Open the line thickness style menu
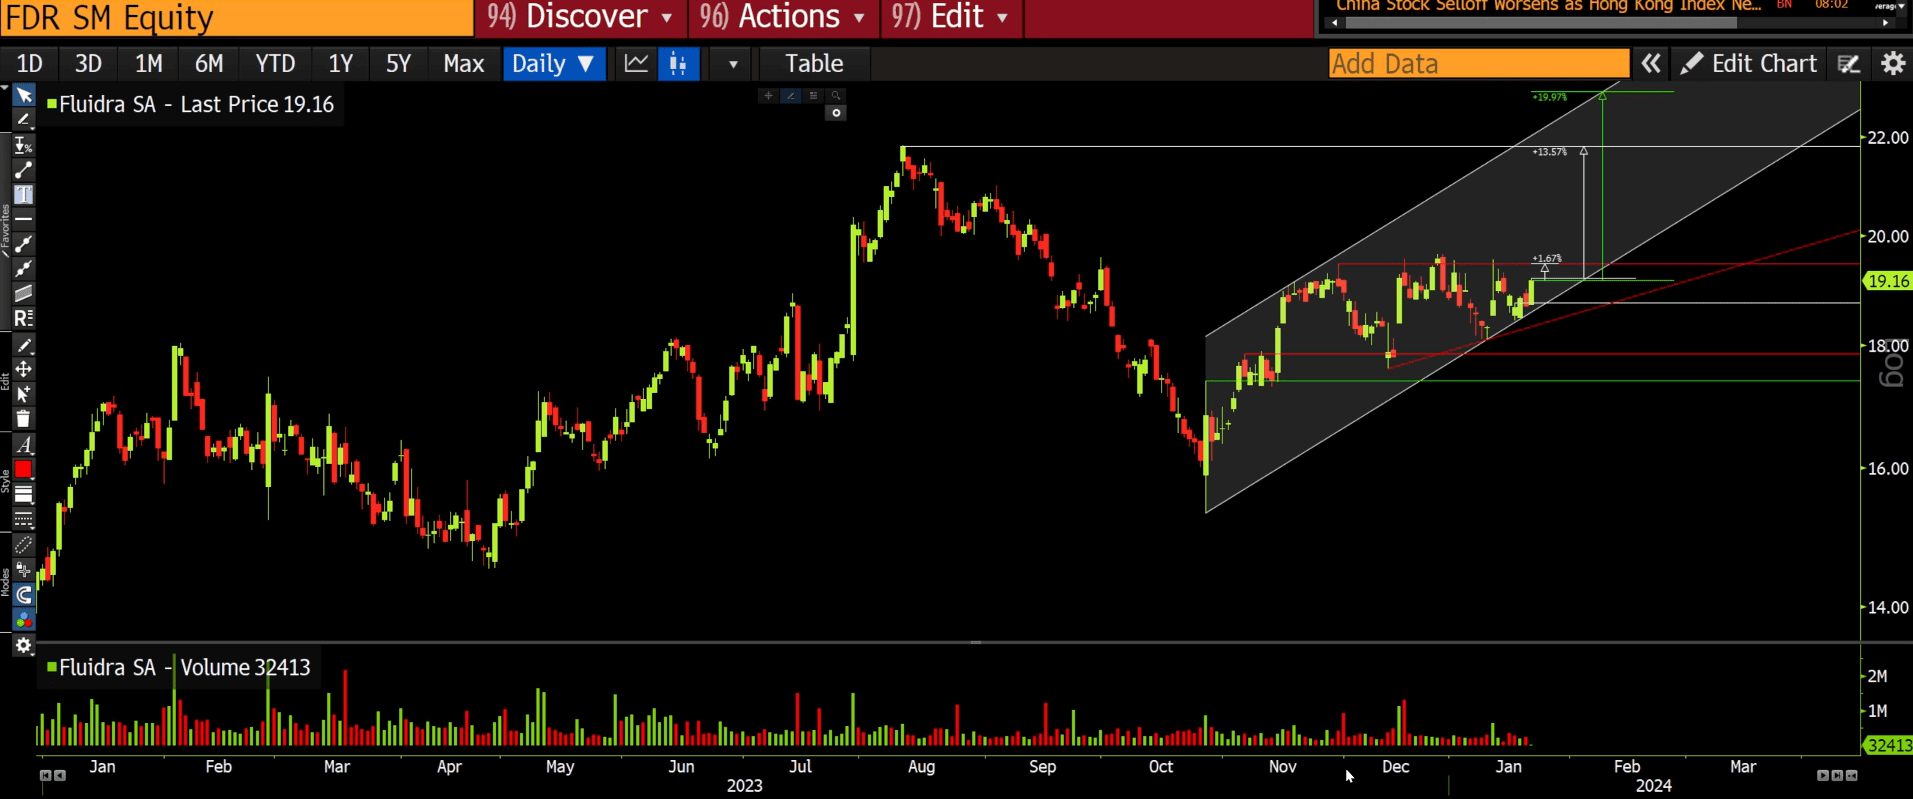This screenshot has width=1913, height=799. coord(23,495)
